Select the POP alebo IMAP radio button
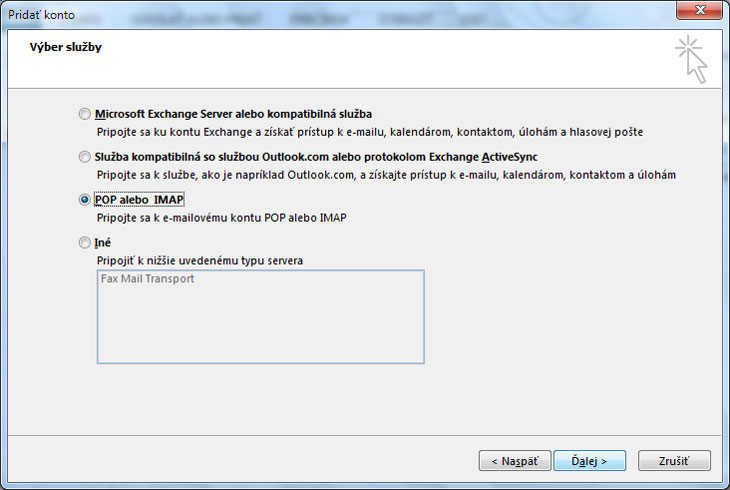Image resolution: width=730 pixels, height=490 pixels. (84, 200)
